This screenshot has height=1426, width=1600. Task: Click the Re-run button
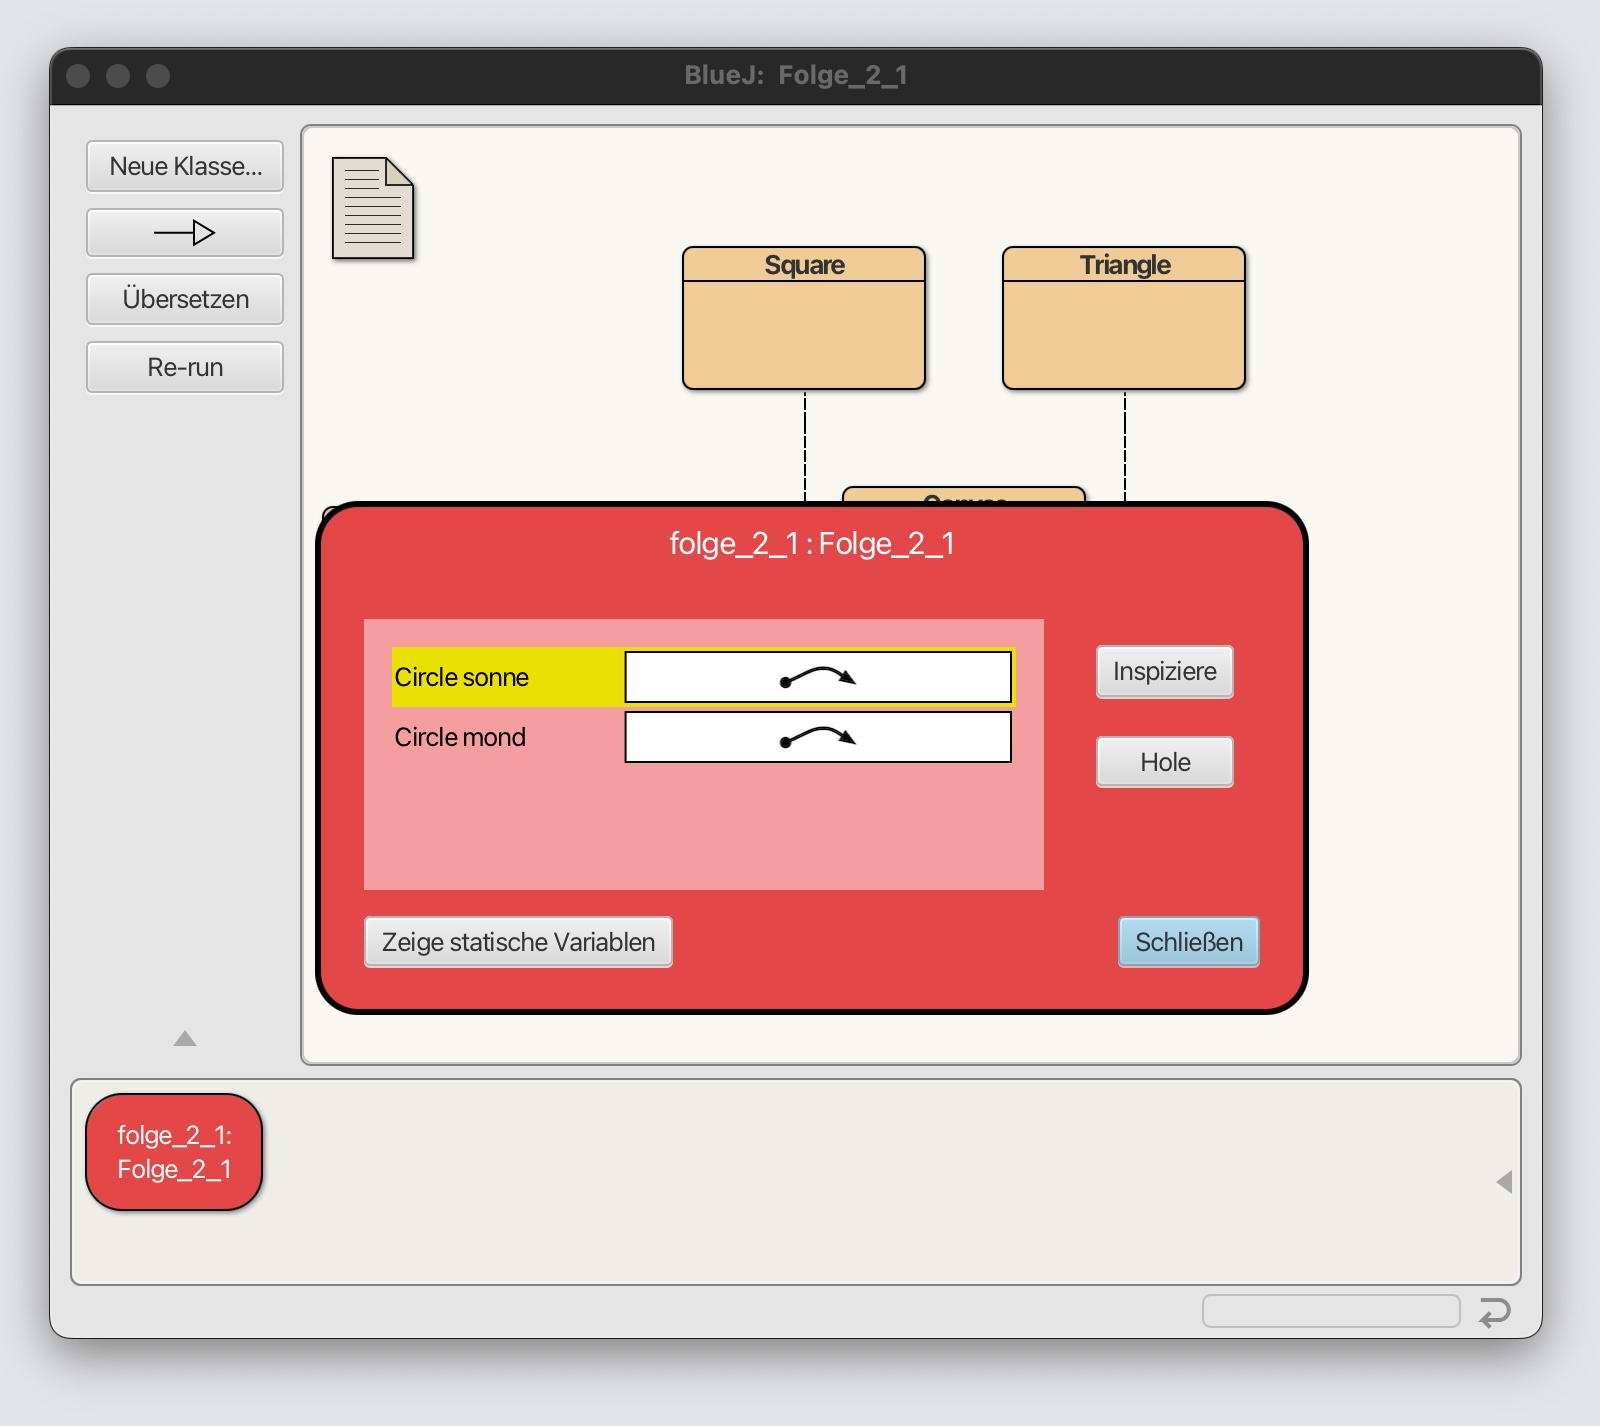(185, 367)
